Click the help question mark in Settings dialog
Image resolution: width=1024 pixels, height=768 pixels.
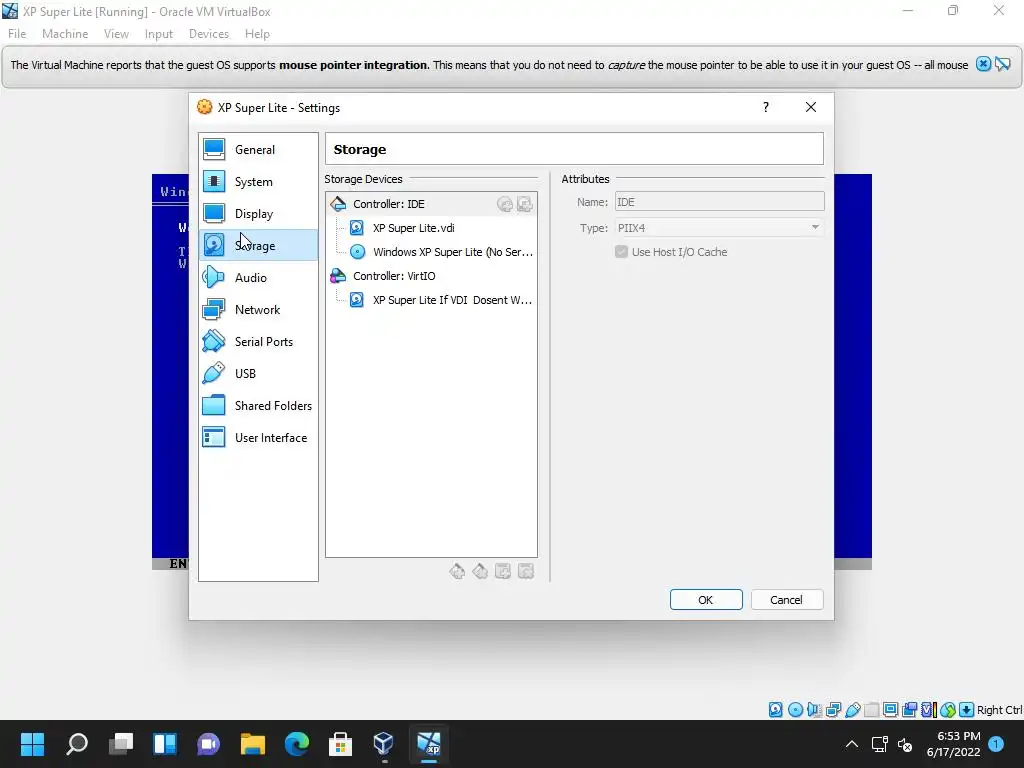click(765, 107)
